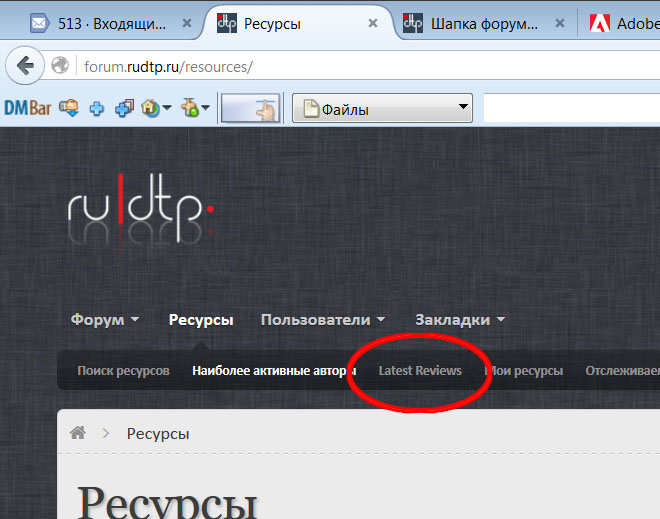
Task: Open the DMBar logo menu
Action: coord(28,108)
